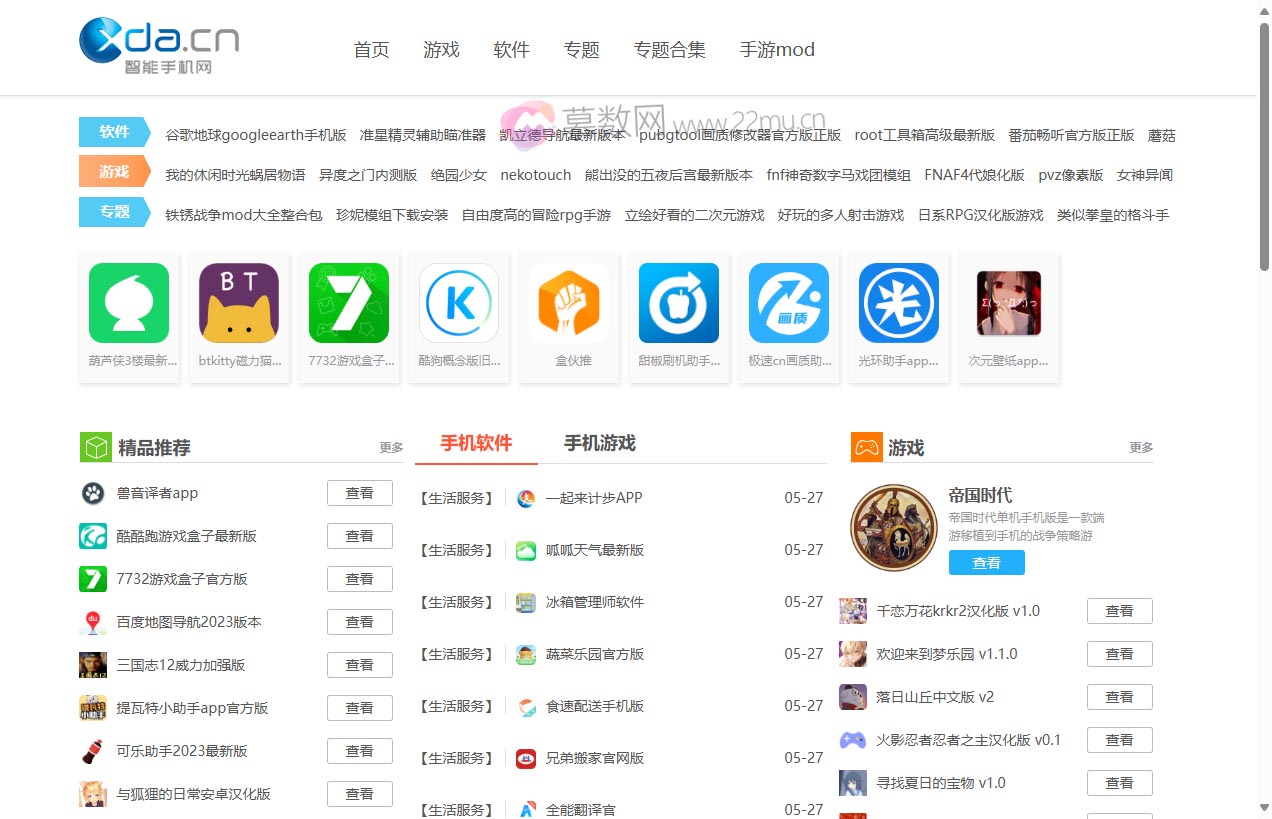
Task: Open the 7732游戏盒子 app icon
Action: coord(349,303)
